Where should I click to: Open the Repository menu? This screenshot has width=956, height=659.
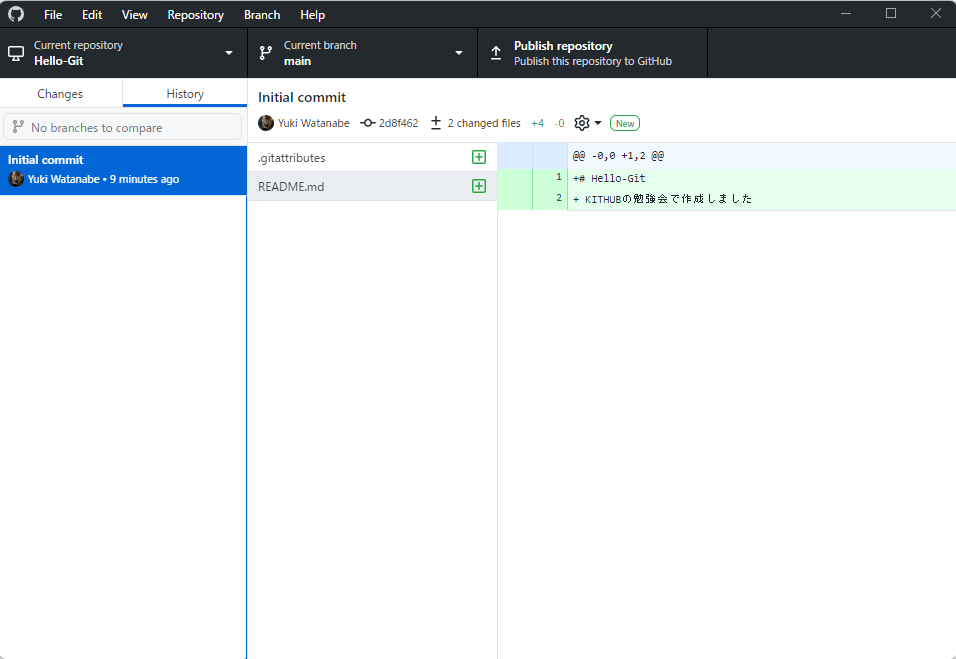(195, 14)
